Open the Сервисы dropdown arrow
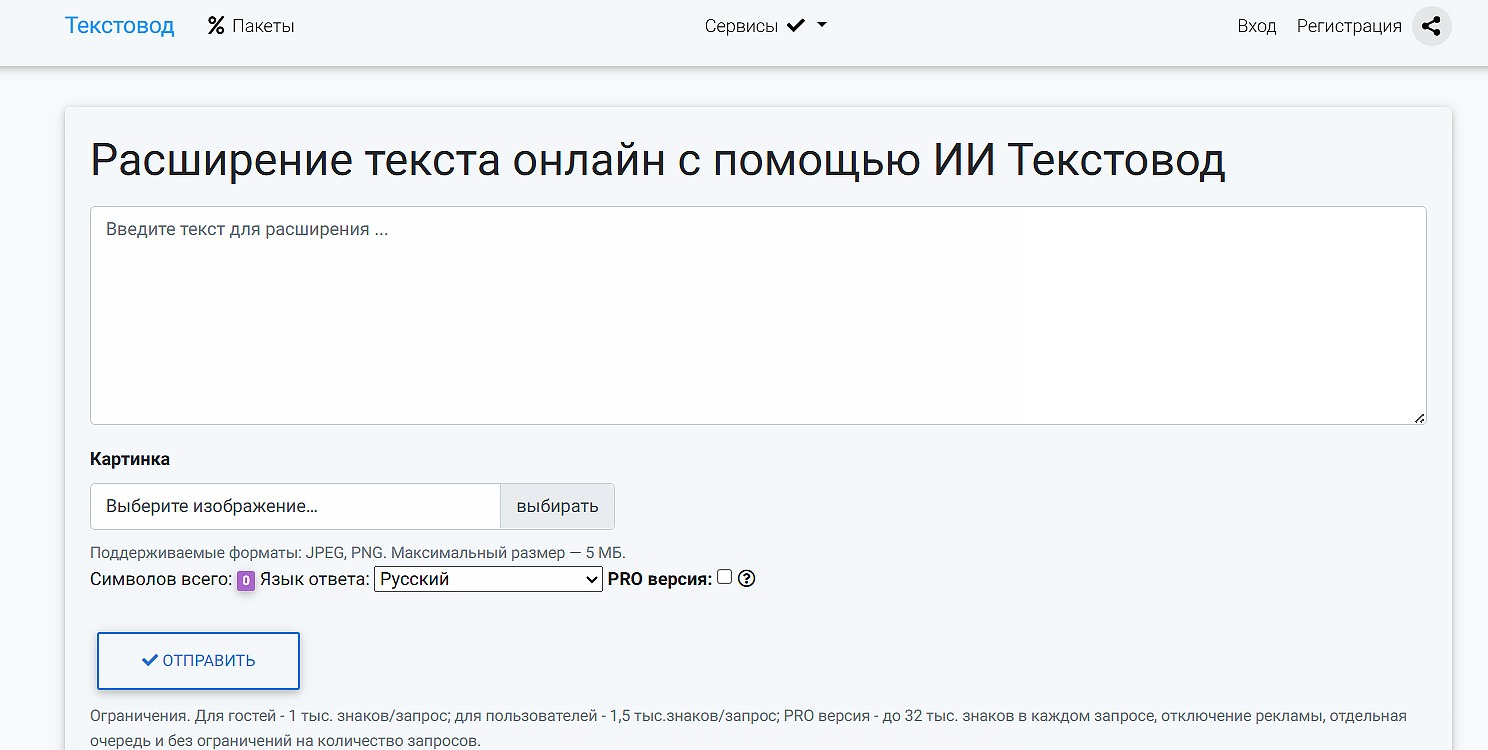 tap(821, 25)
